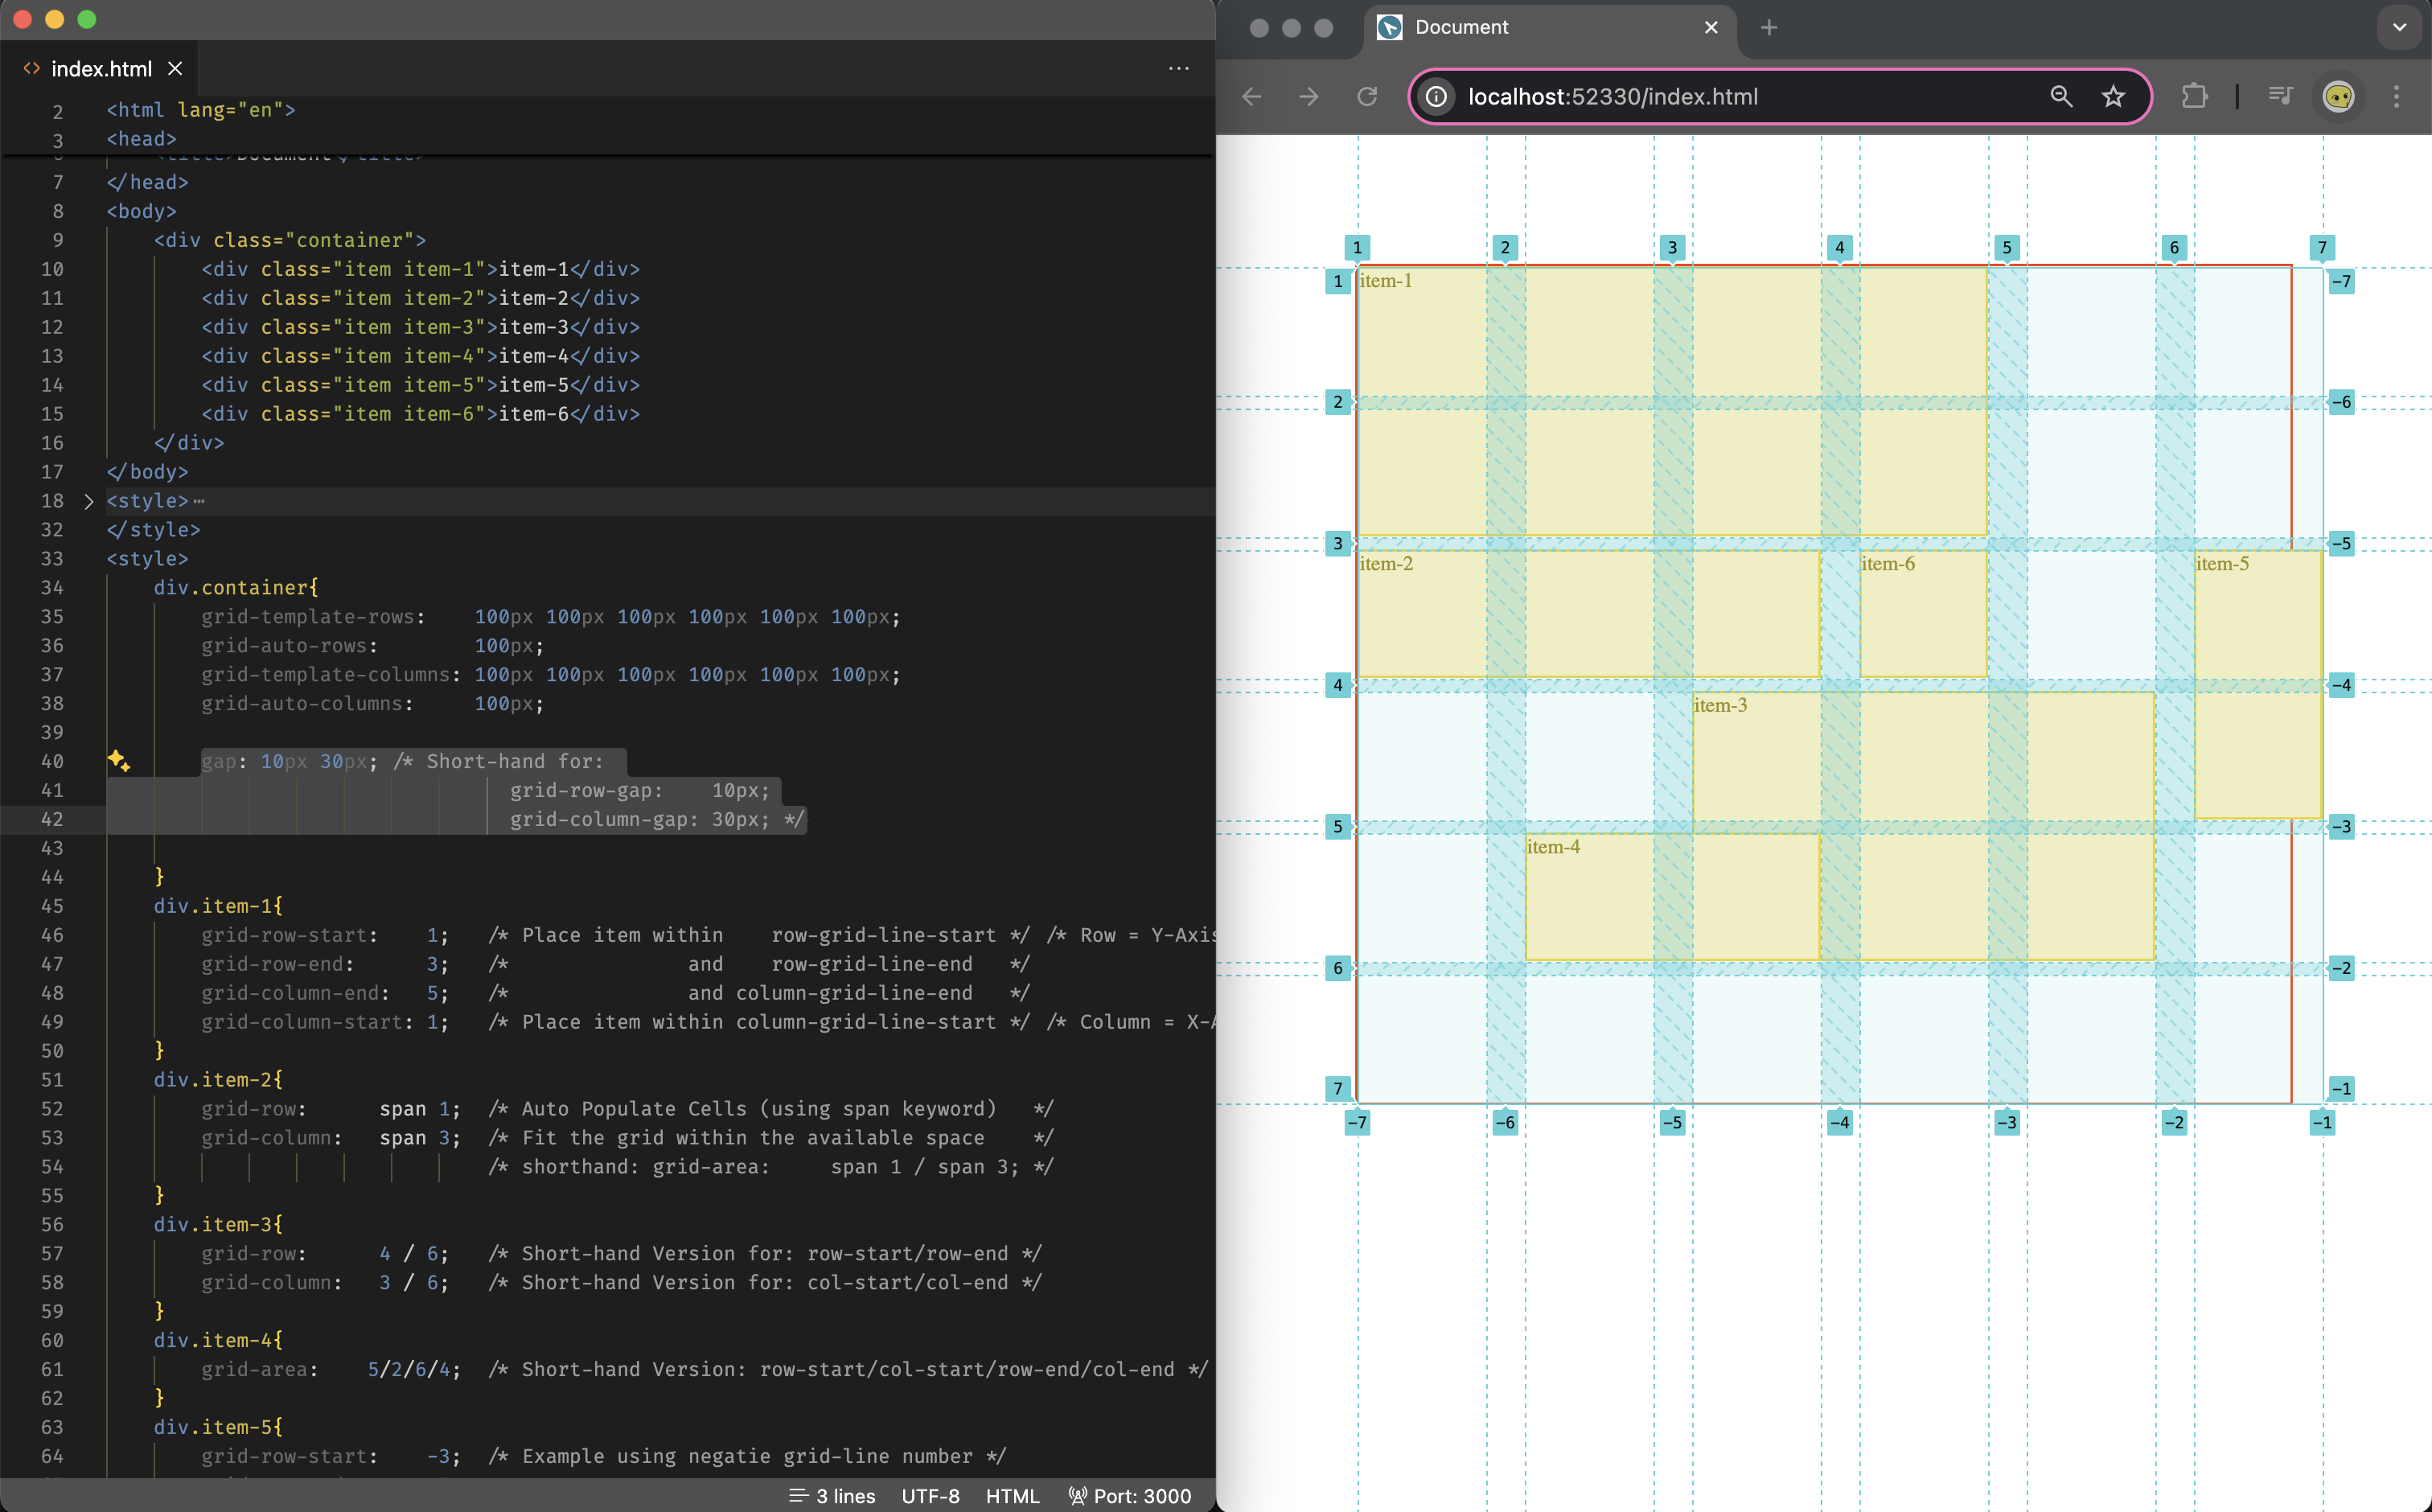Click the editor window yellow minimize button
The width and height of the screenshot is (2432, 1512).
[x=55, y=19]
